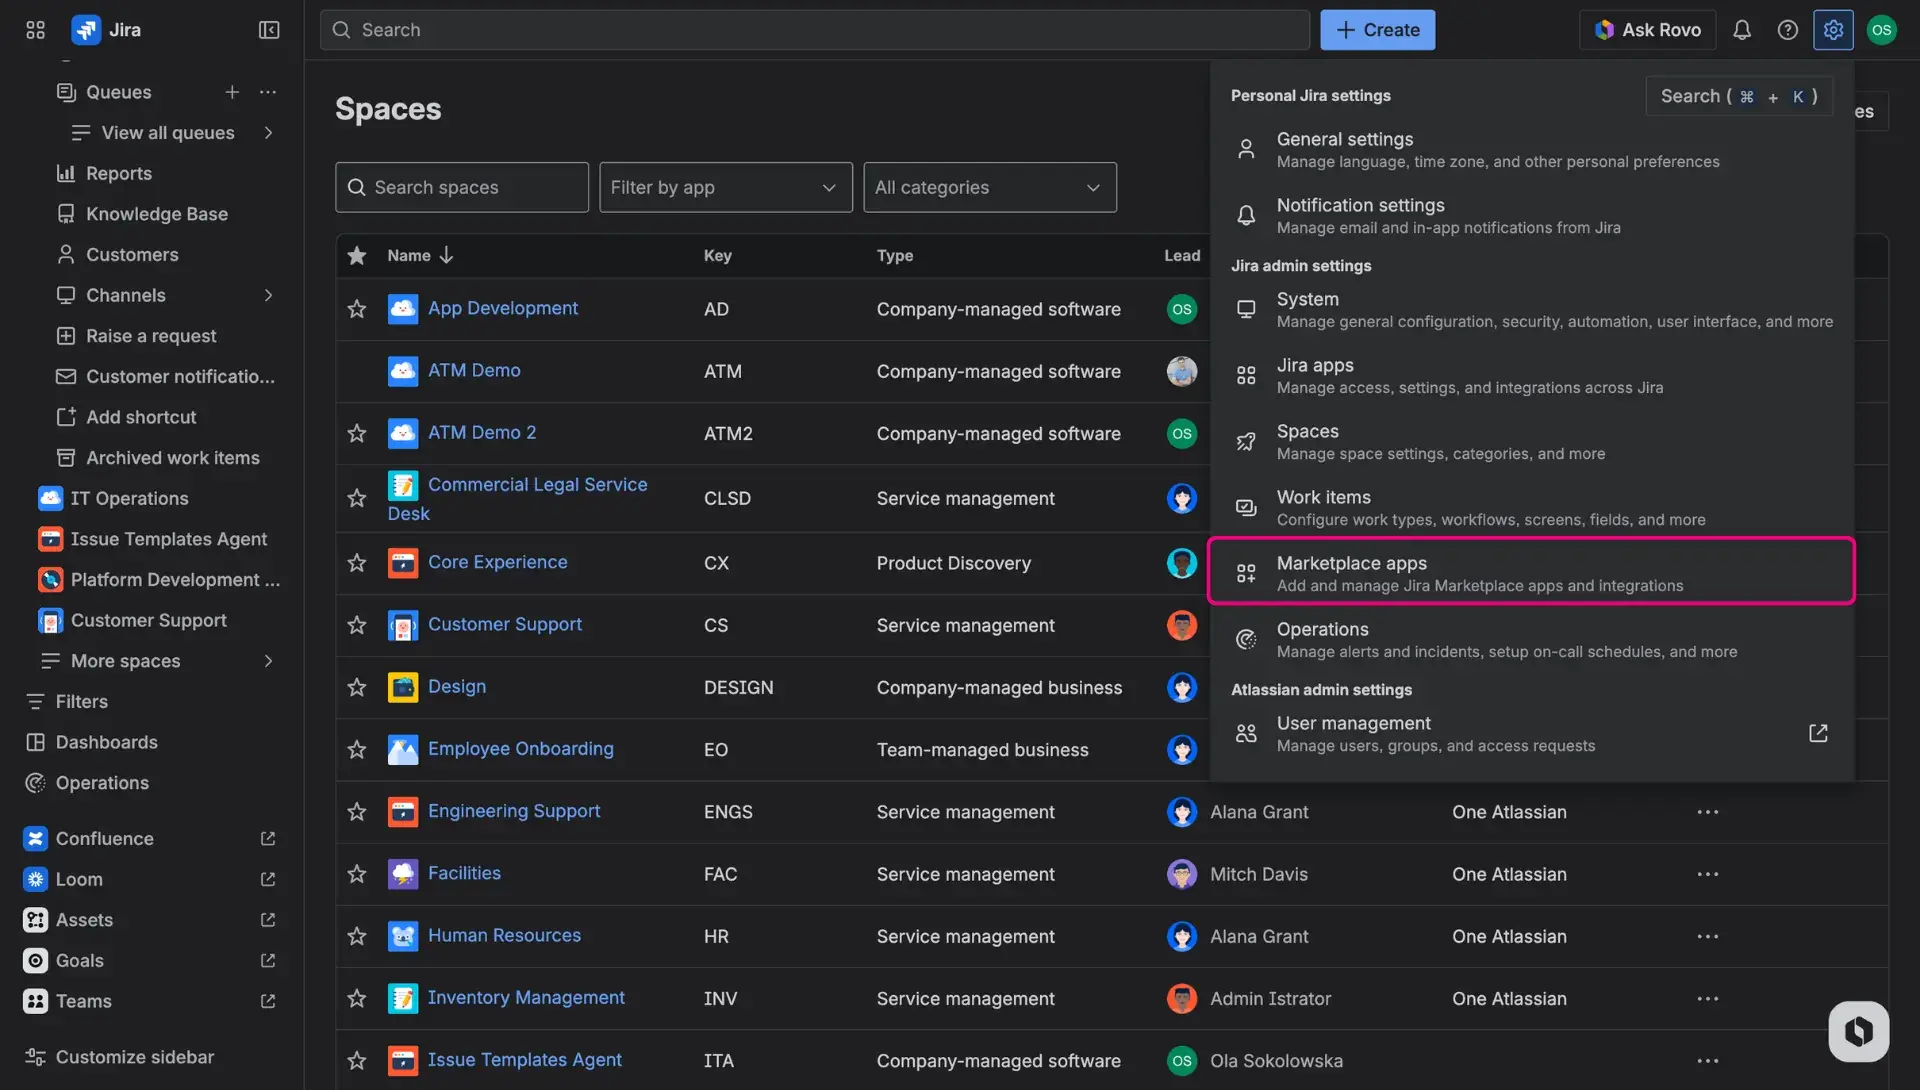Star the Design space
Screen dimensions: 1920x1090
356,687
